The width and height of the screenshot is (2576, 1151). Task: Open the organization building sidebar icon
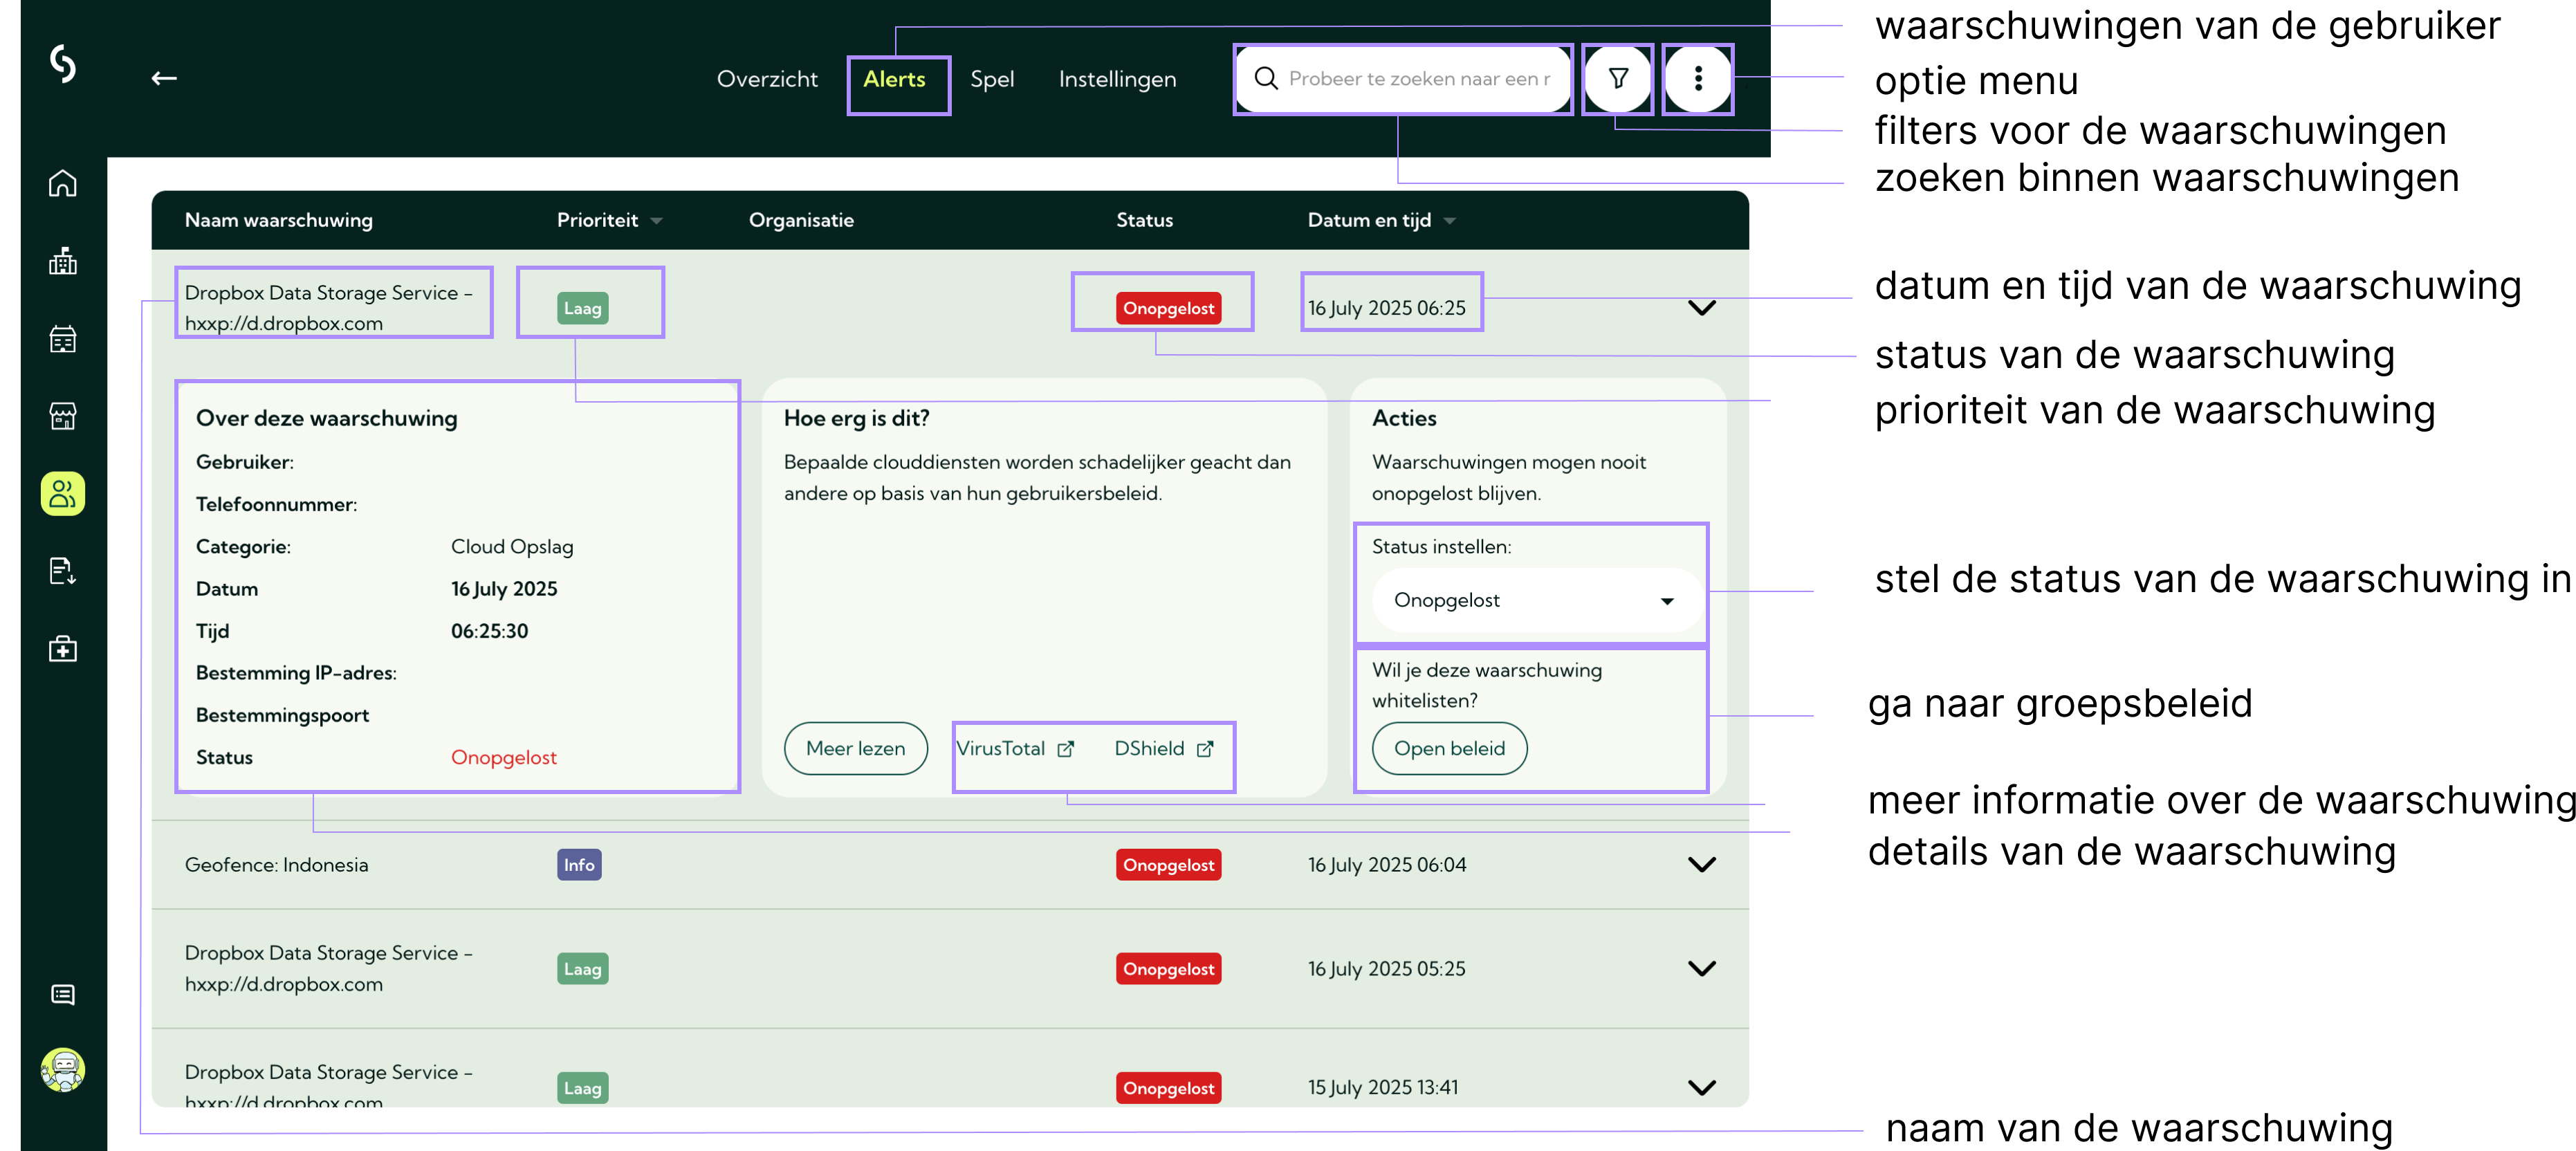63,261
